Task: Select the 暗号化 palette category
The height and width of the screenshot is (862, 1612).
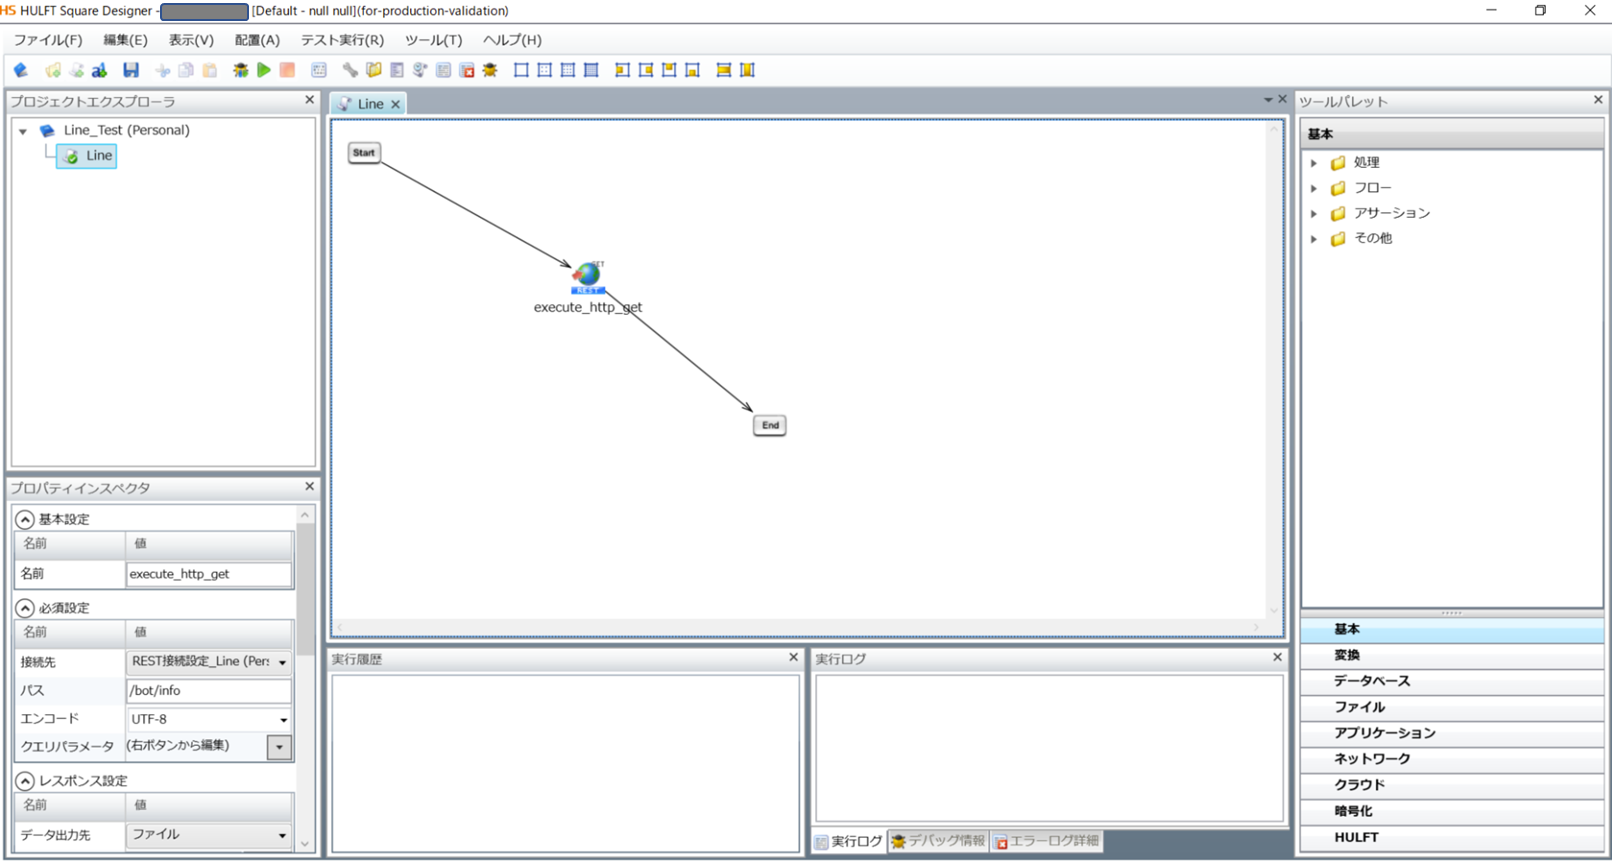Action: (x=1452, y=812)
